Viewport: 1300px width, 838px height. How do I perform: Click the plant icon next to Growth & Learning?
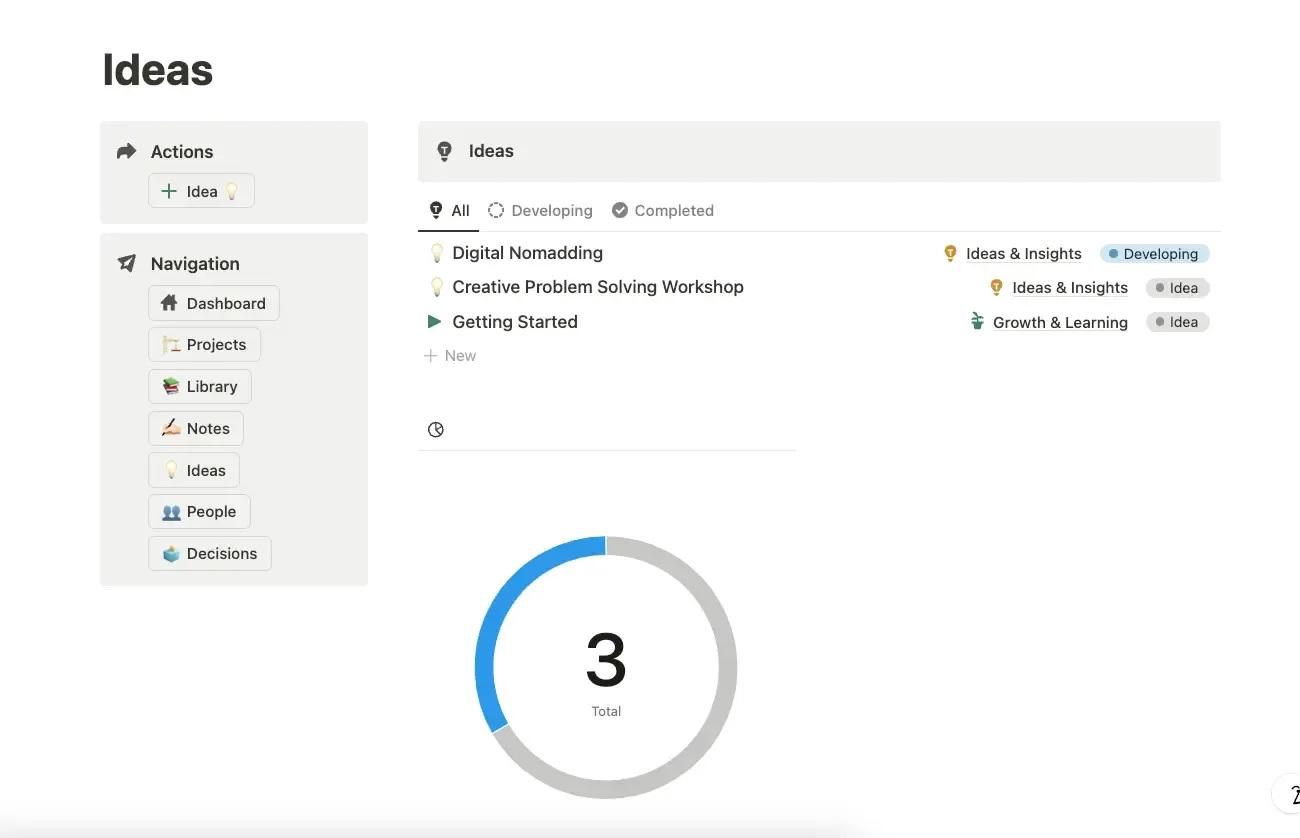click(977, 321)
